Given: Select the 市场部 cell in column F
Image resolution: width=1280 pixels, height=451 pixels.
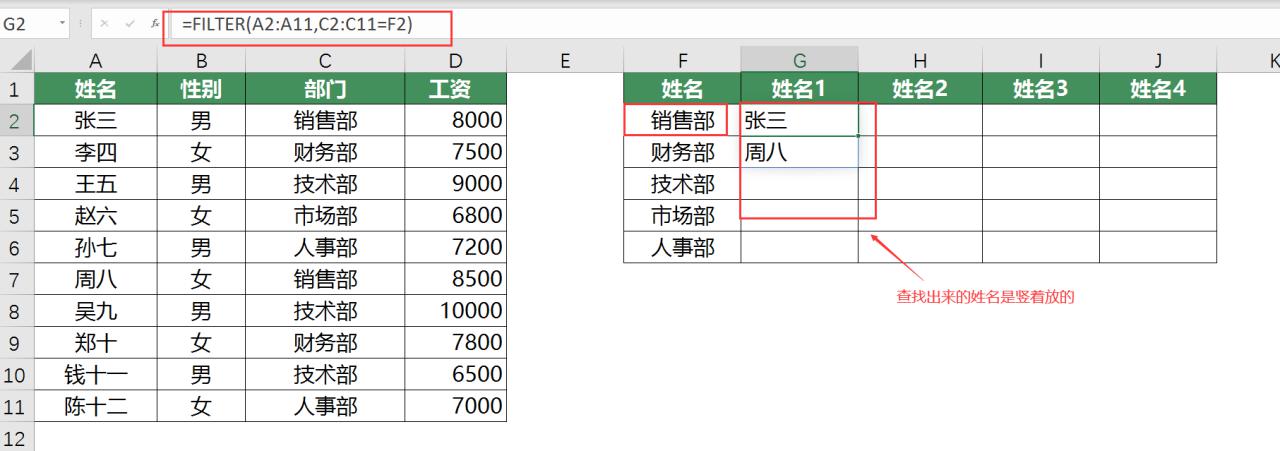Looking at the screenshot, I should coord(682,216).
